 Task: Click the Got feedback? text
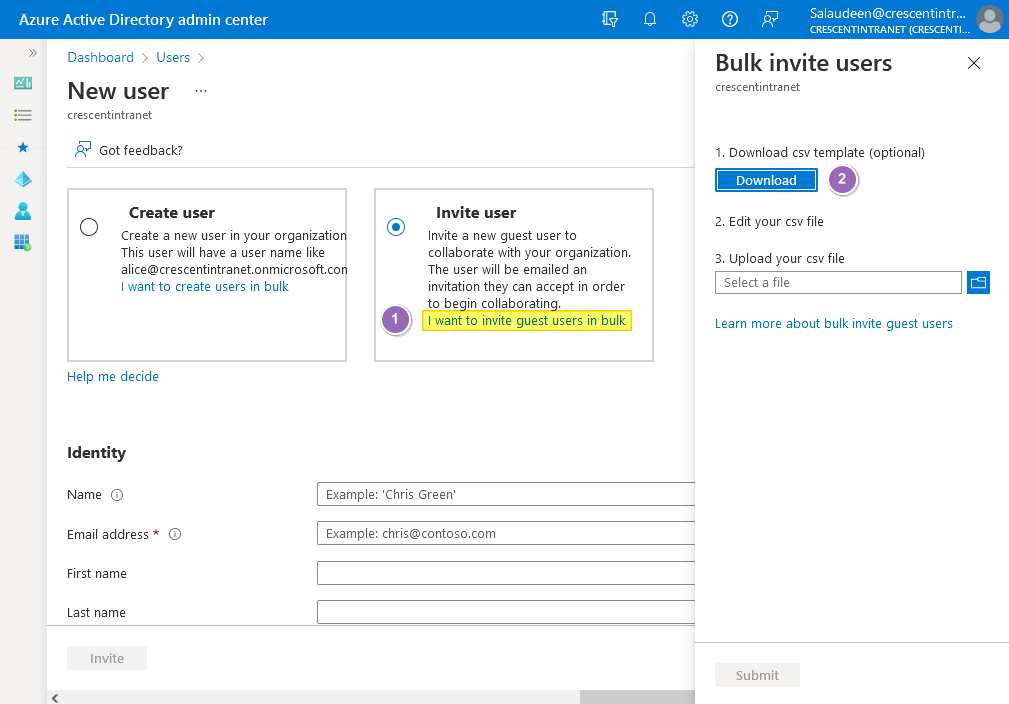point(141,150)
